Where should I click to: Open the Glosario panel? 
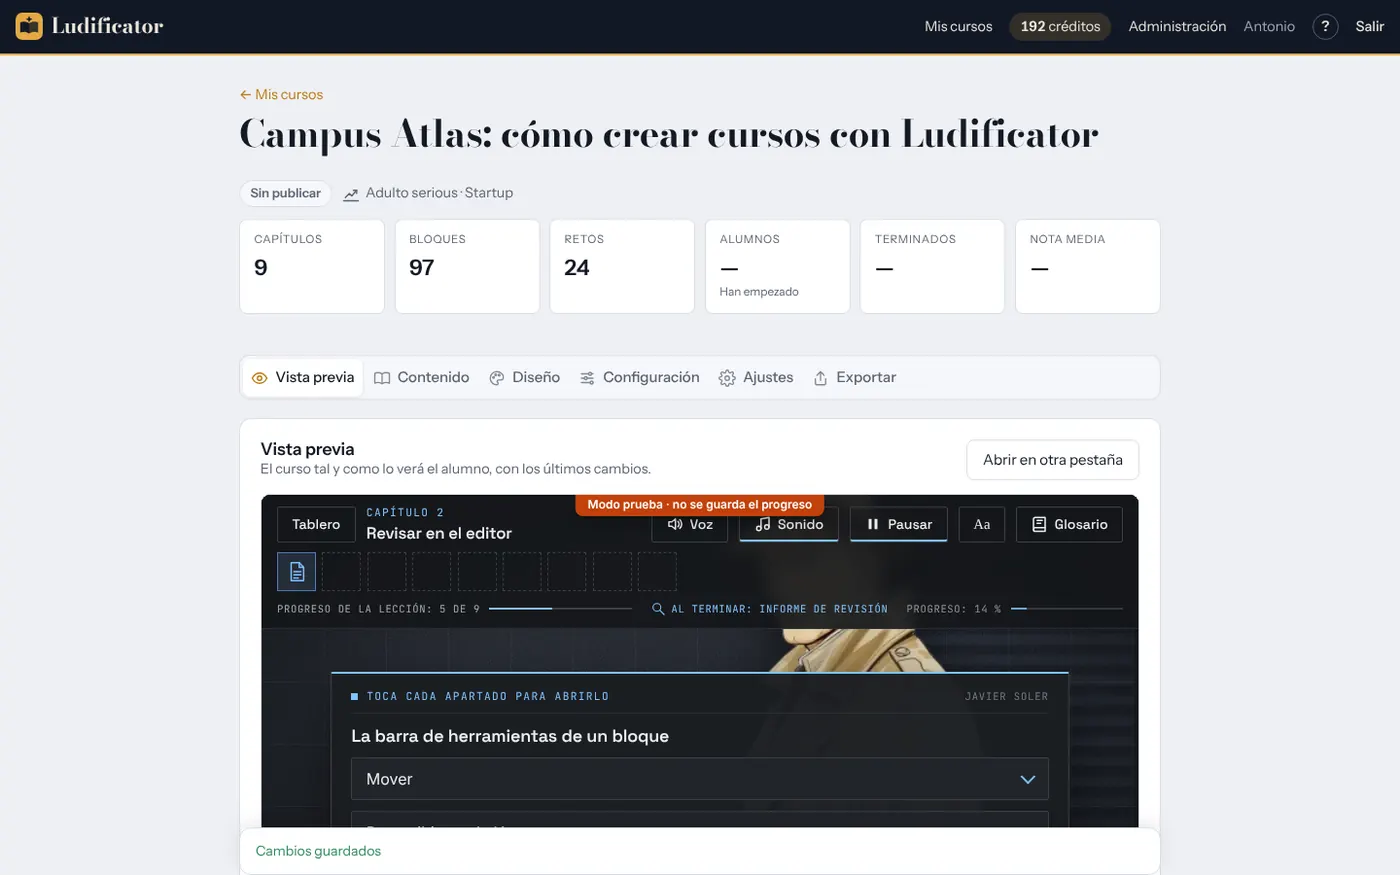pyautogui.click(x=1069, y=525)
